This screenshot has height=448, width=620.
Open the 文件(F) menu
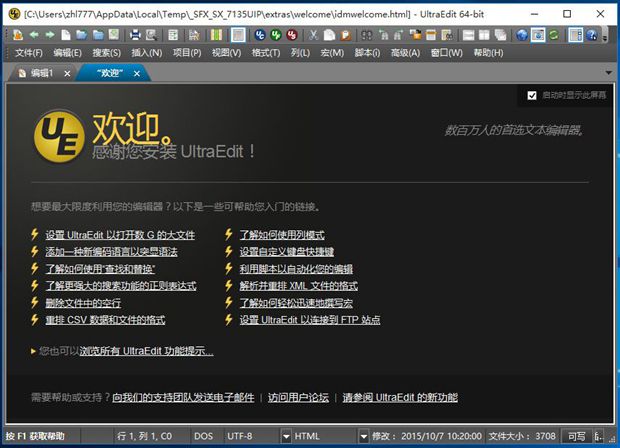tap(29, 53)
